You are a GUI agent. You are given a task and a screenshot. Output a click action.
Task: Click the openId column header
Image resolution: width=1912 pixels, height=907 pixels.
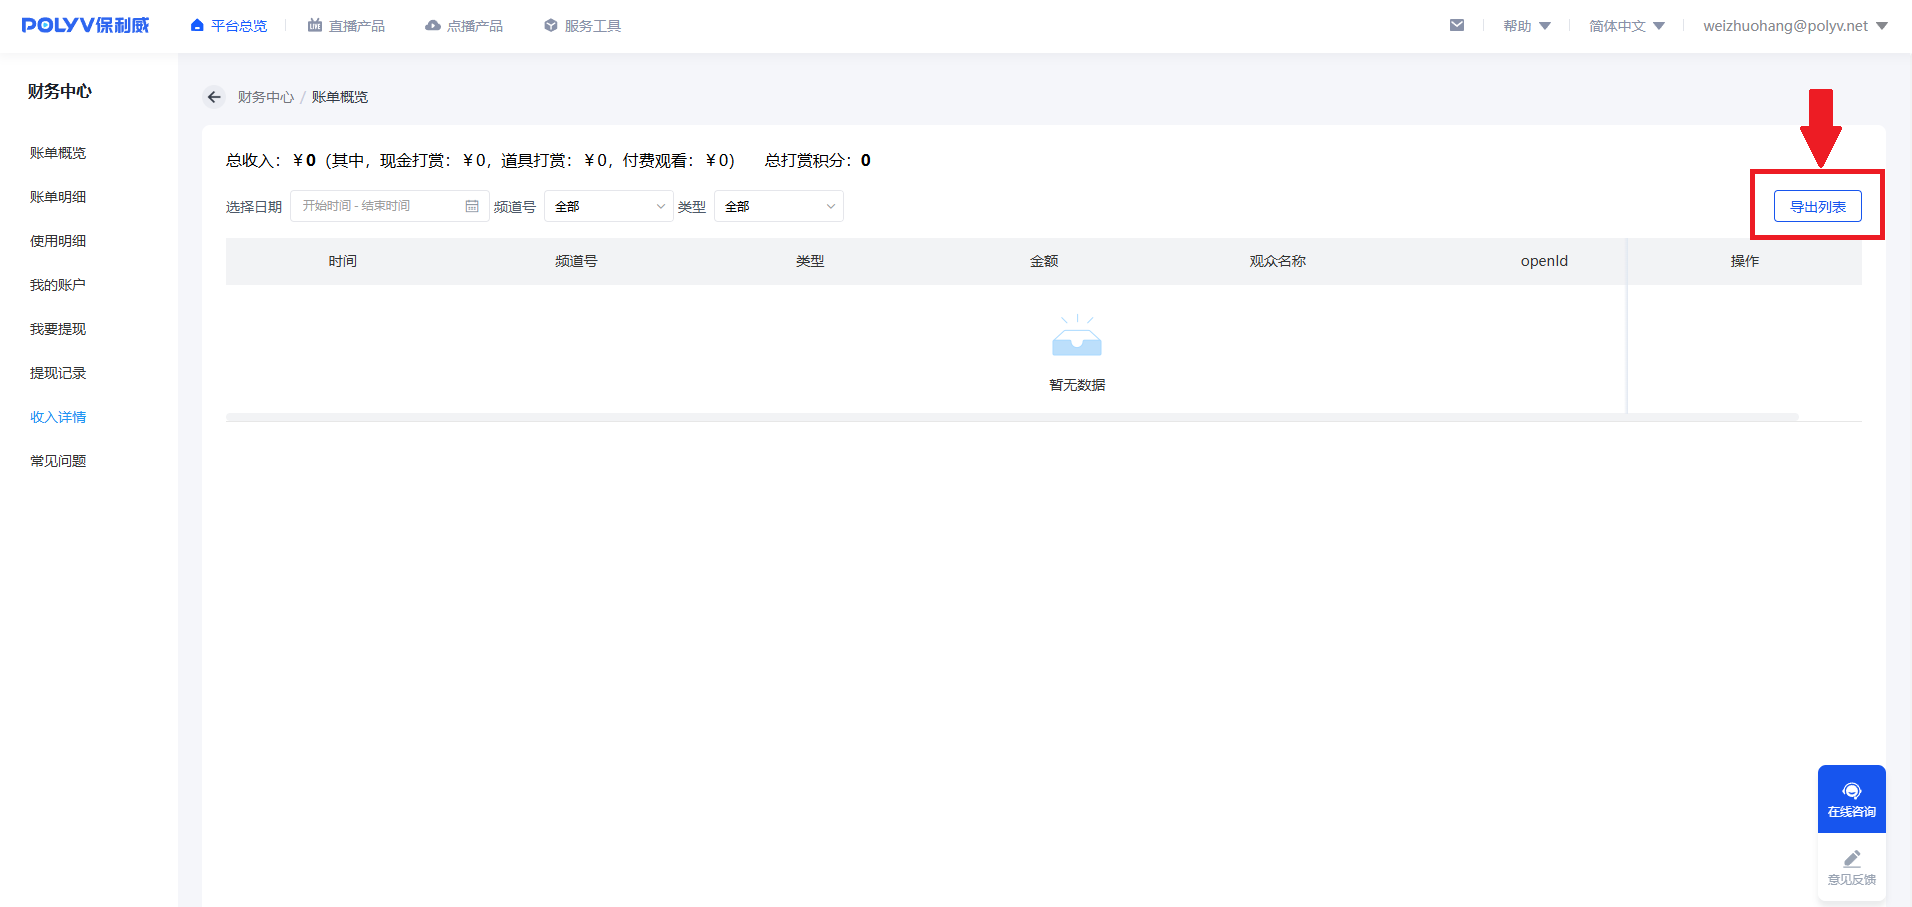point(1544,261)
